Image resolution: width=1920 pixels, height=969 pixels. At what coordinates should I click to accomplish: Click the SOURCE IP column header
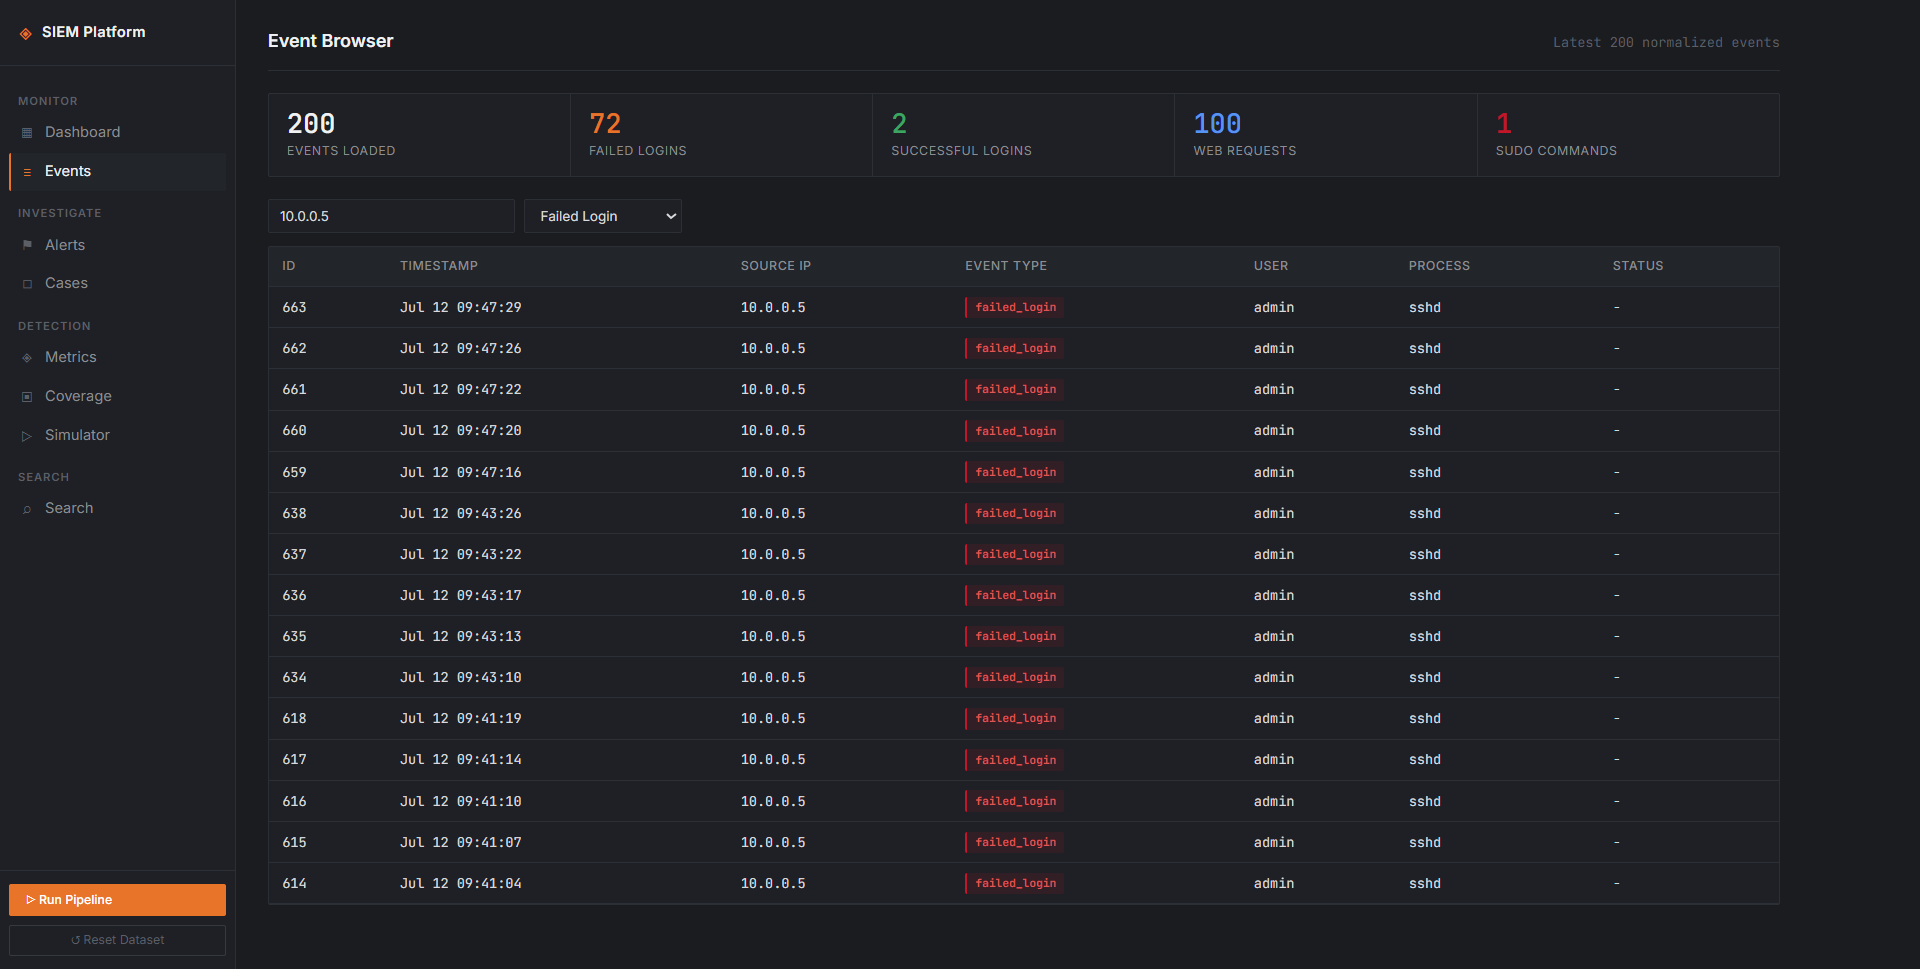(776, 266)
